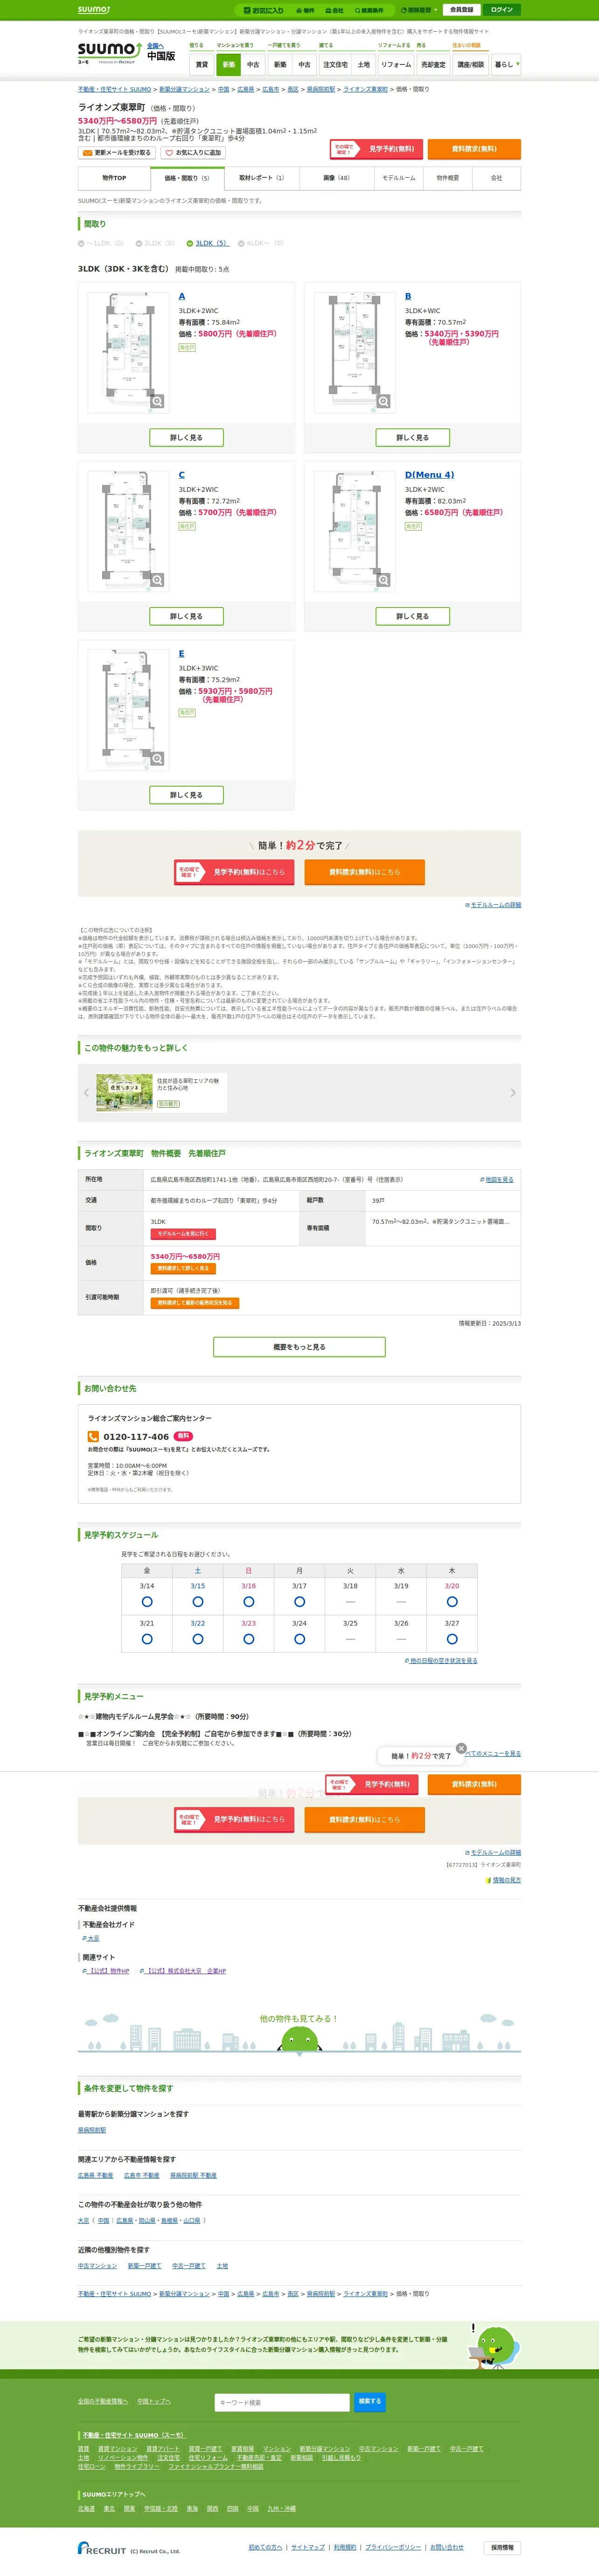Open the プライバシーポリシー footer link
Image resolution: width=599 pixels, height=2576 pixels.
(393, 2547)
